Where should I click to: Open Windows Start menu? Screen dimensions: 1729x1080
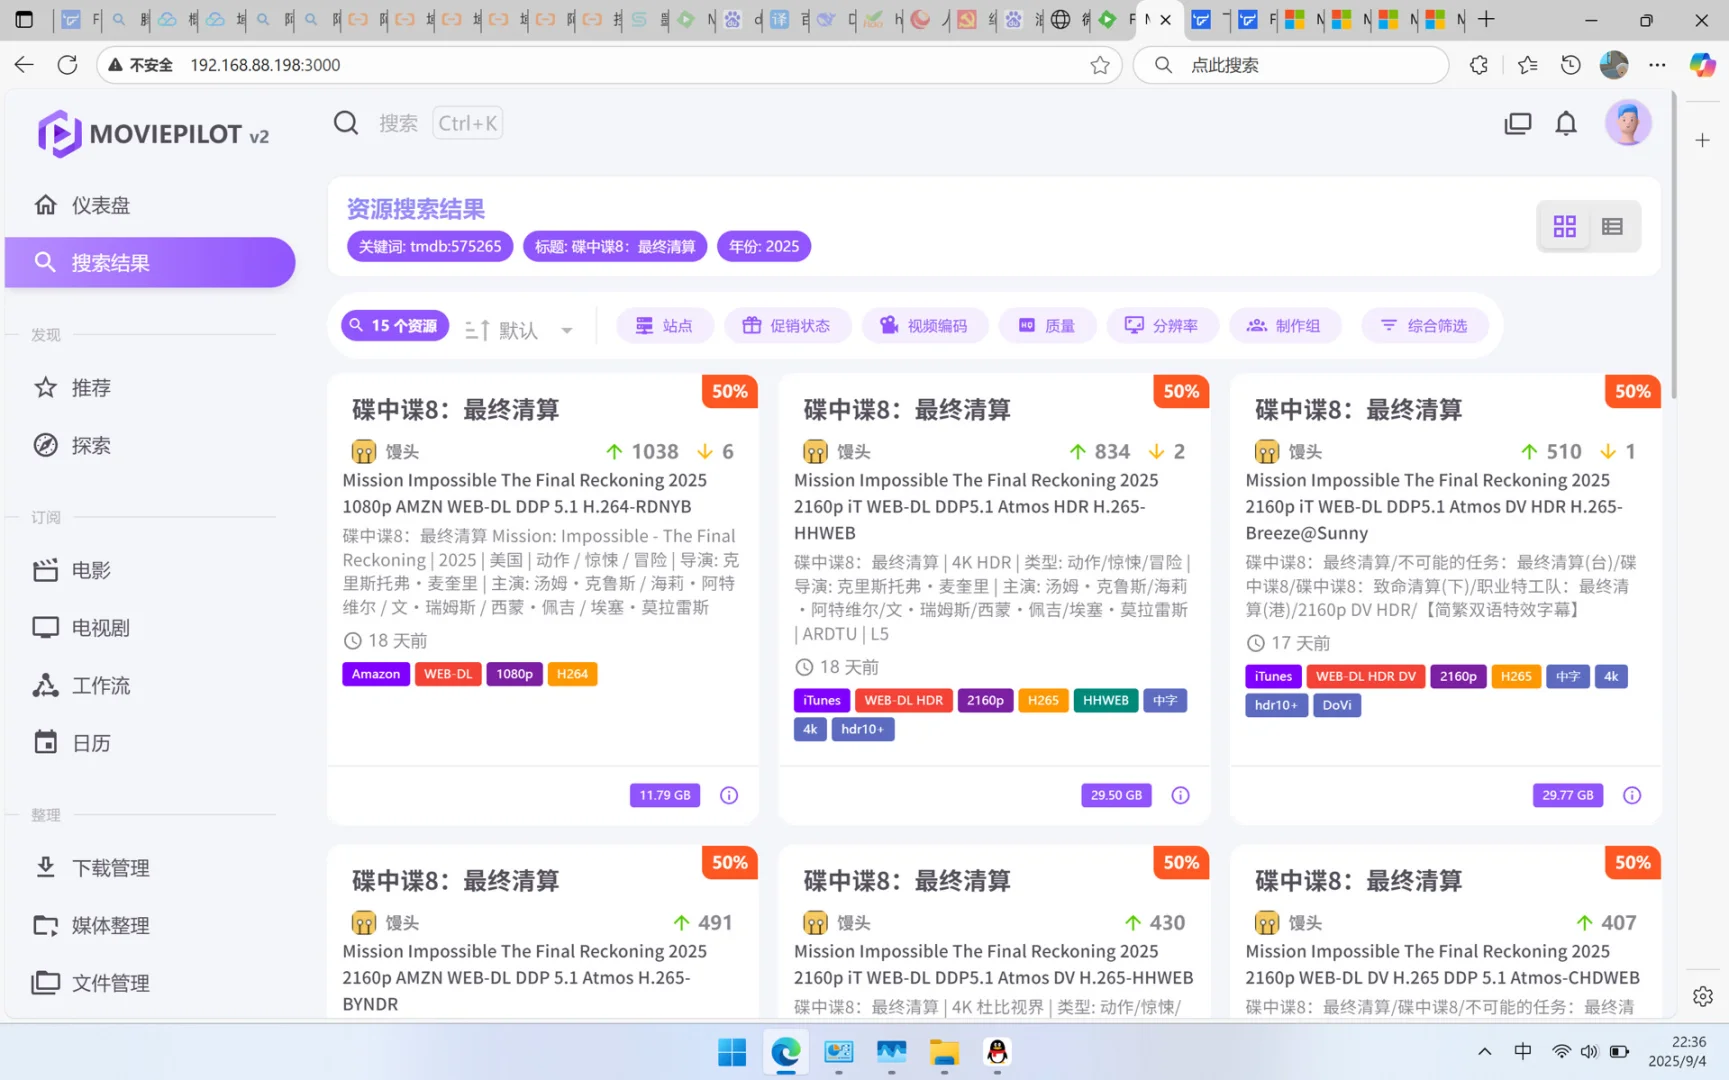(x=732, y=1052)
